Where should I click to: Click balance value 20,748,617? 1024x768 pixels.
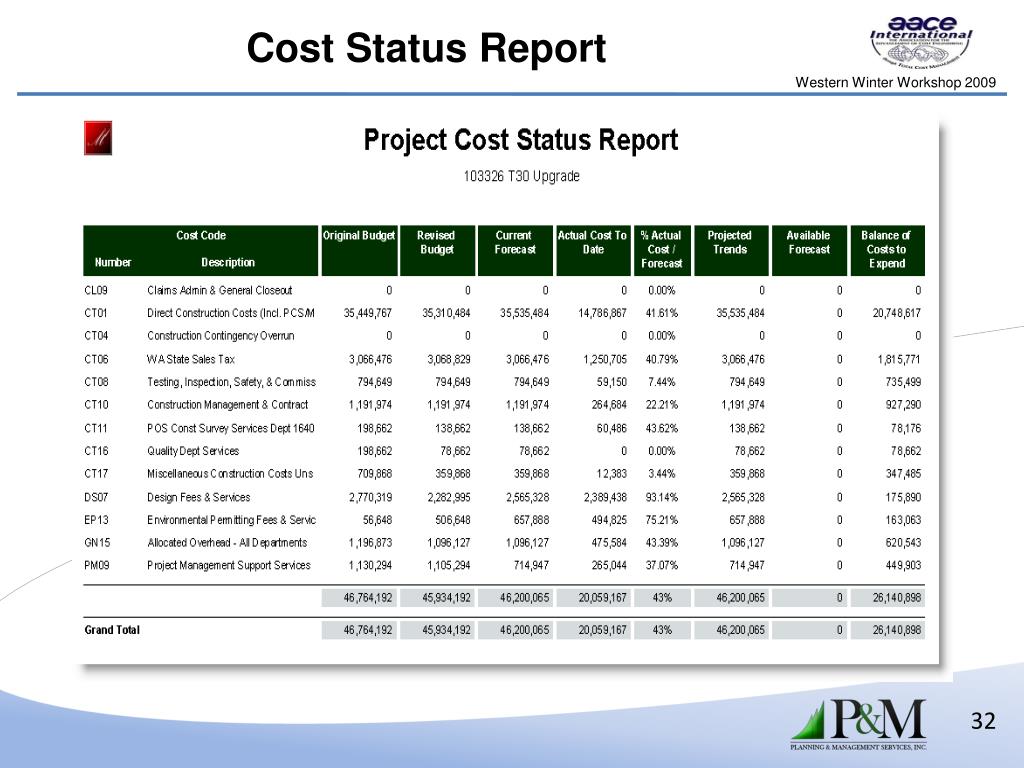(897, 313)
